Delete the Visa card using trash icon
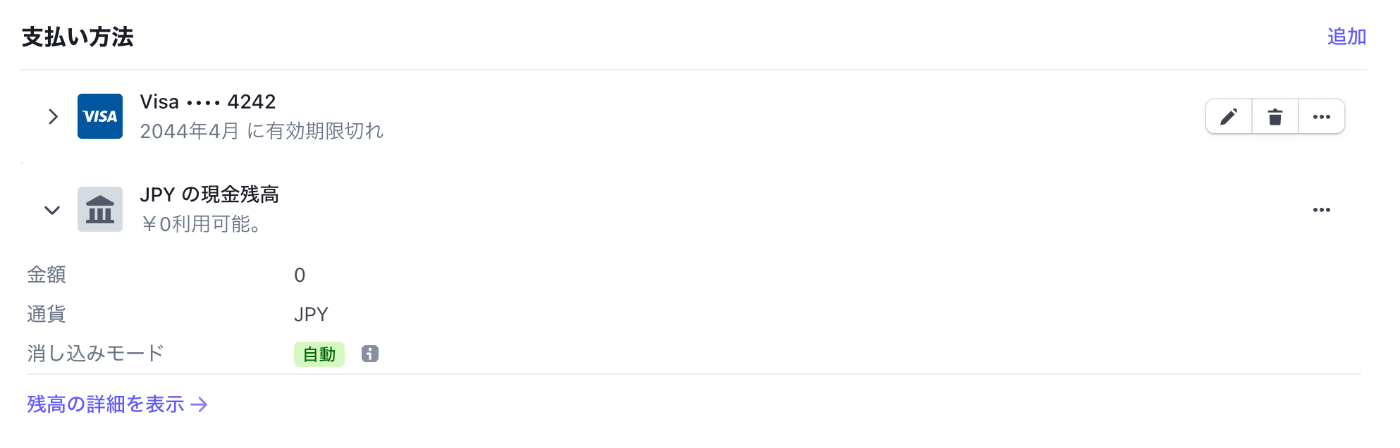 point(1275,117)
